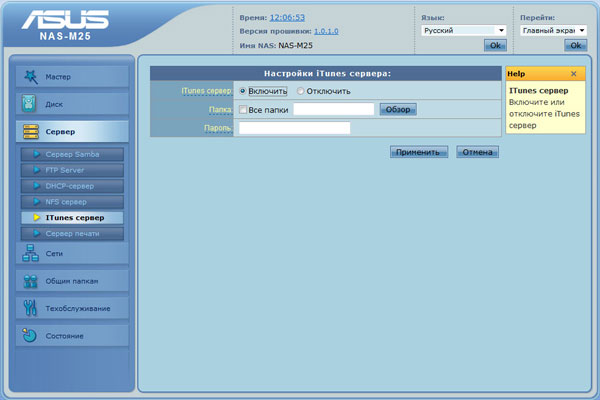600x400 pixels.
Task: Click the Папка field label
Action: coord(220,110)
